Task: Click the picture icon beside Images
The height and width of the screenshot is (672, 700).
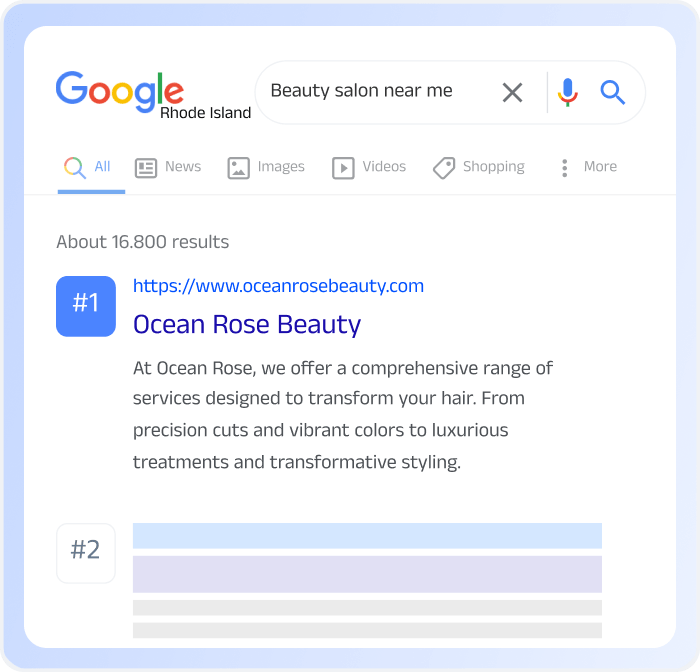Action: tap(238, 168)
